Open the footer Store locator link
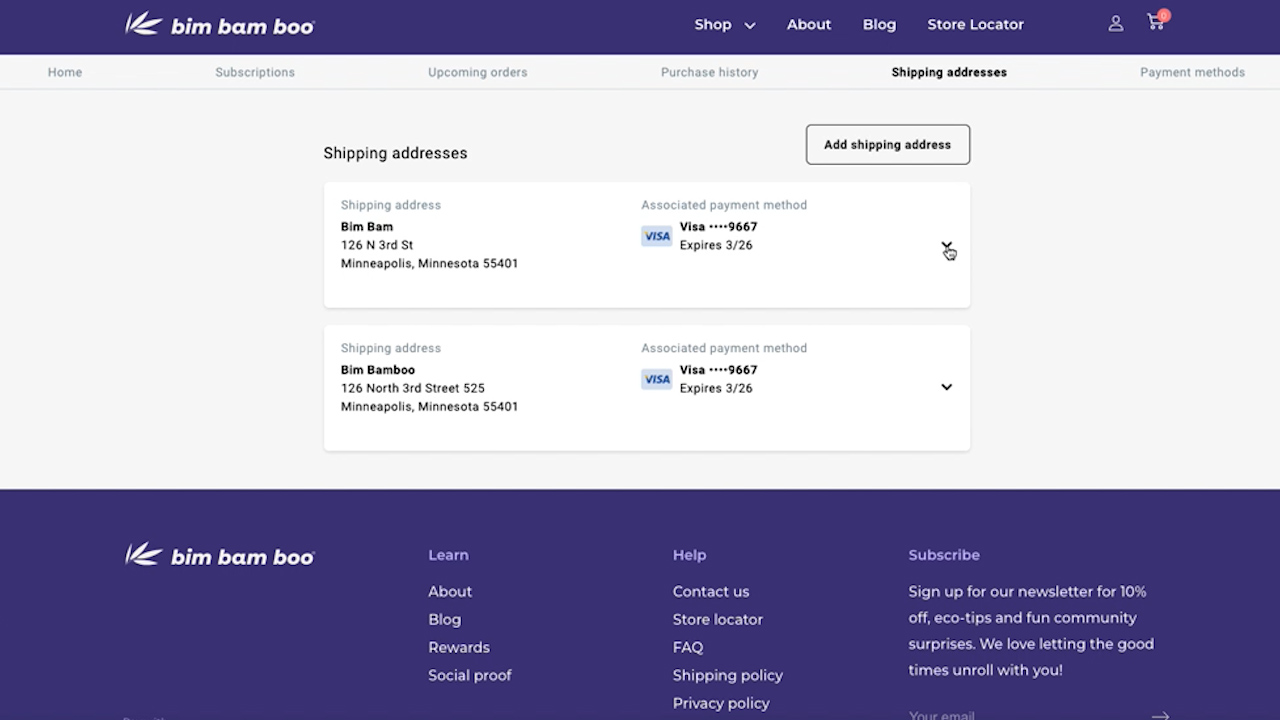This screenshot has width=1280, height=720. point(718,619)
